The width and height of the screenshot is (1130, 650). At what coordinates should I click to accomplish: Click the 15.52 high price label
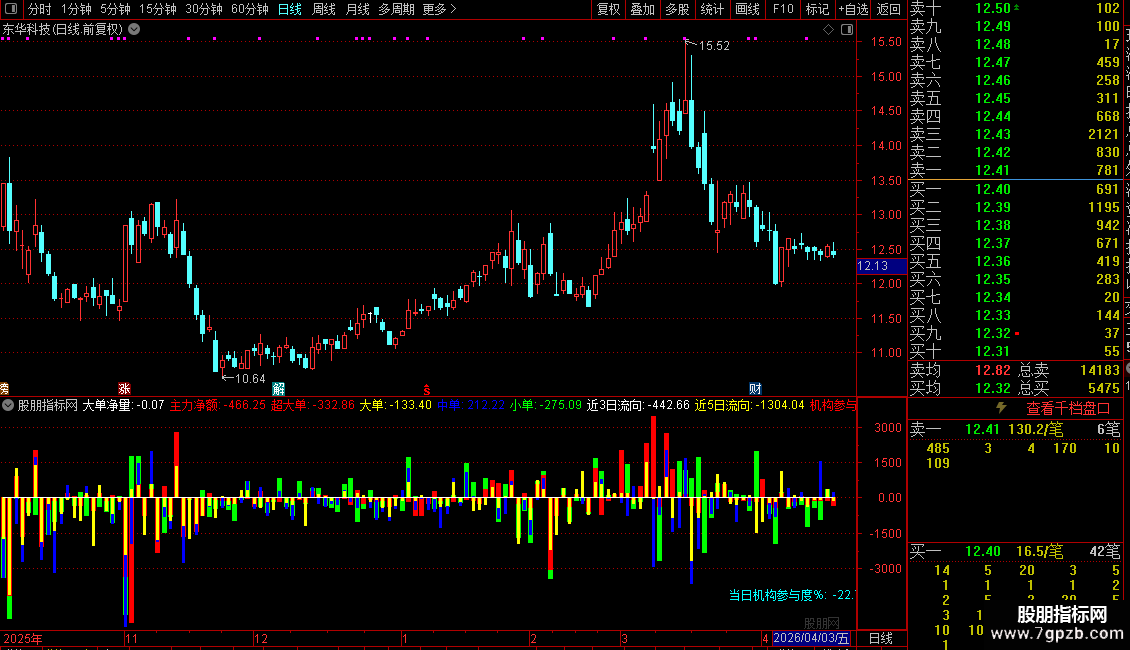714,45
